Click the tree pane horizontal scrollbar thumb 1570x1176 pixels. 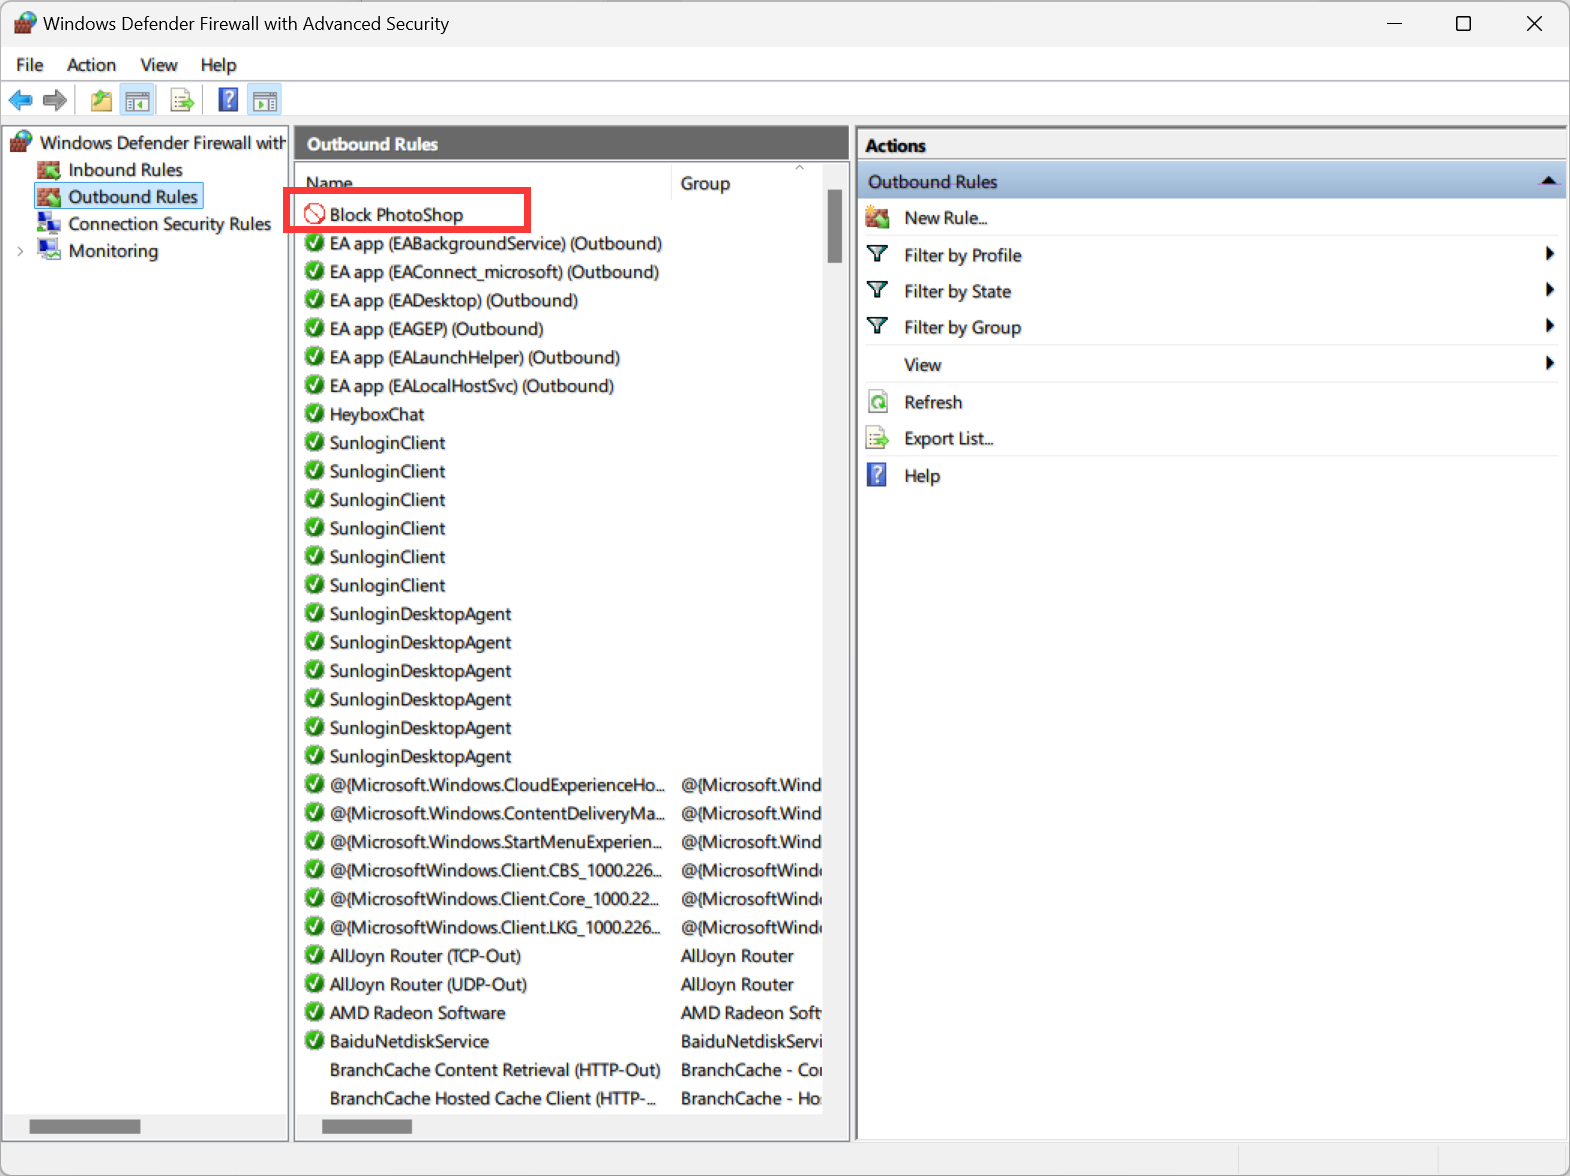tap(85, 1126)
